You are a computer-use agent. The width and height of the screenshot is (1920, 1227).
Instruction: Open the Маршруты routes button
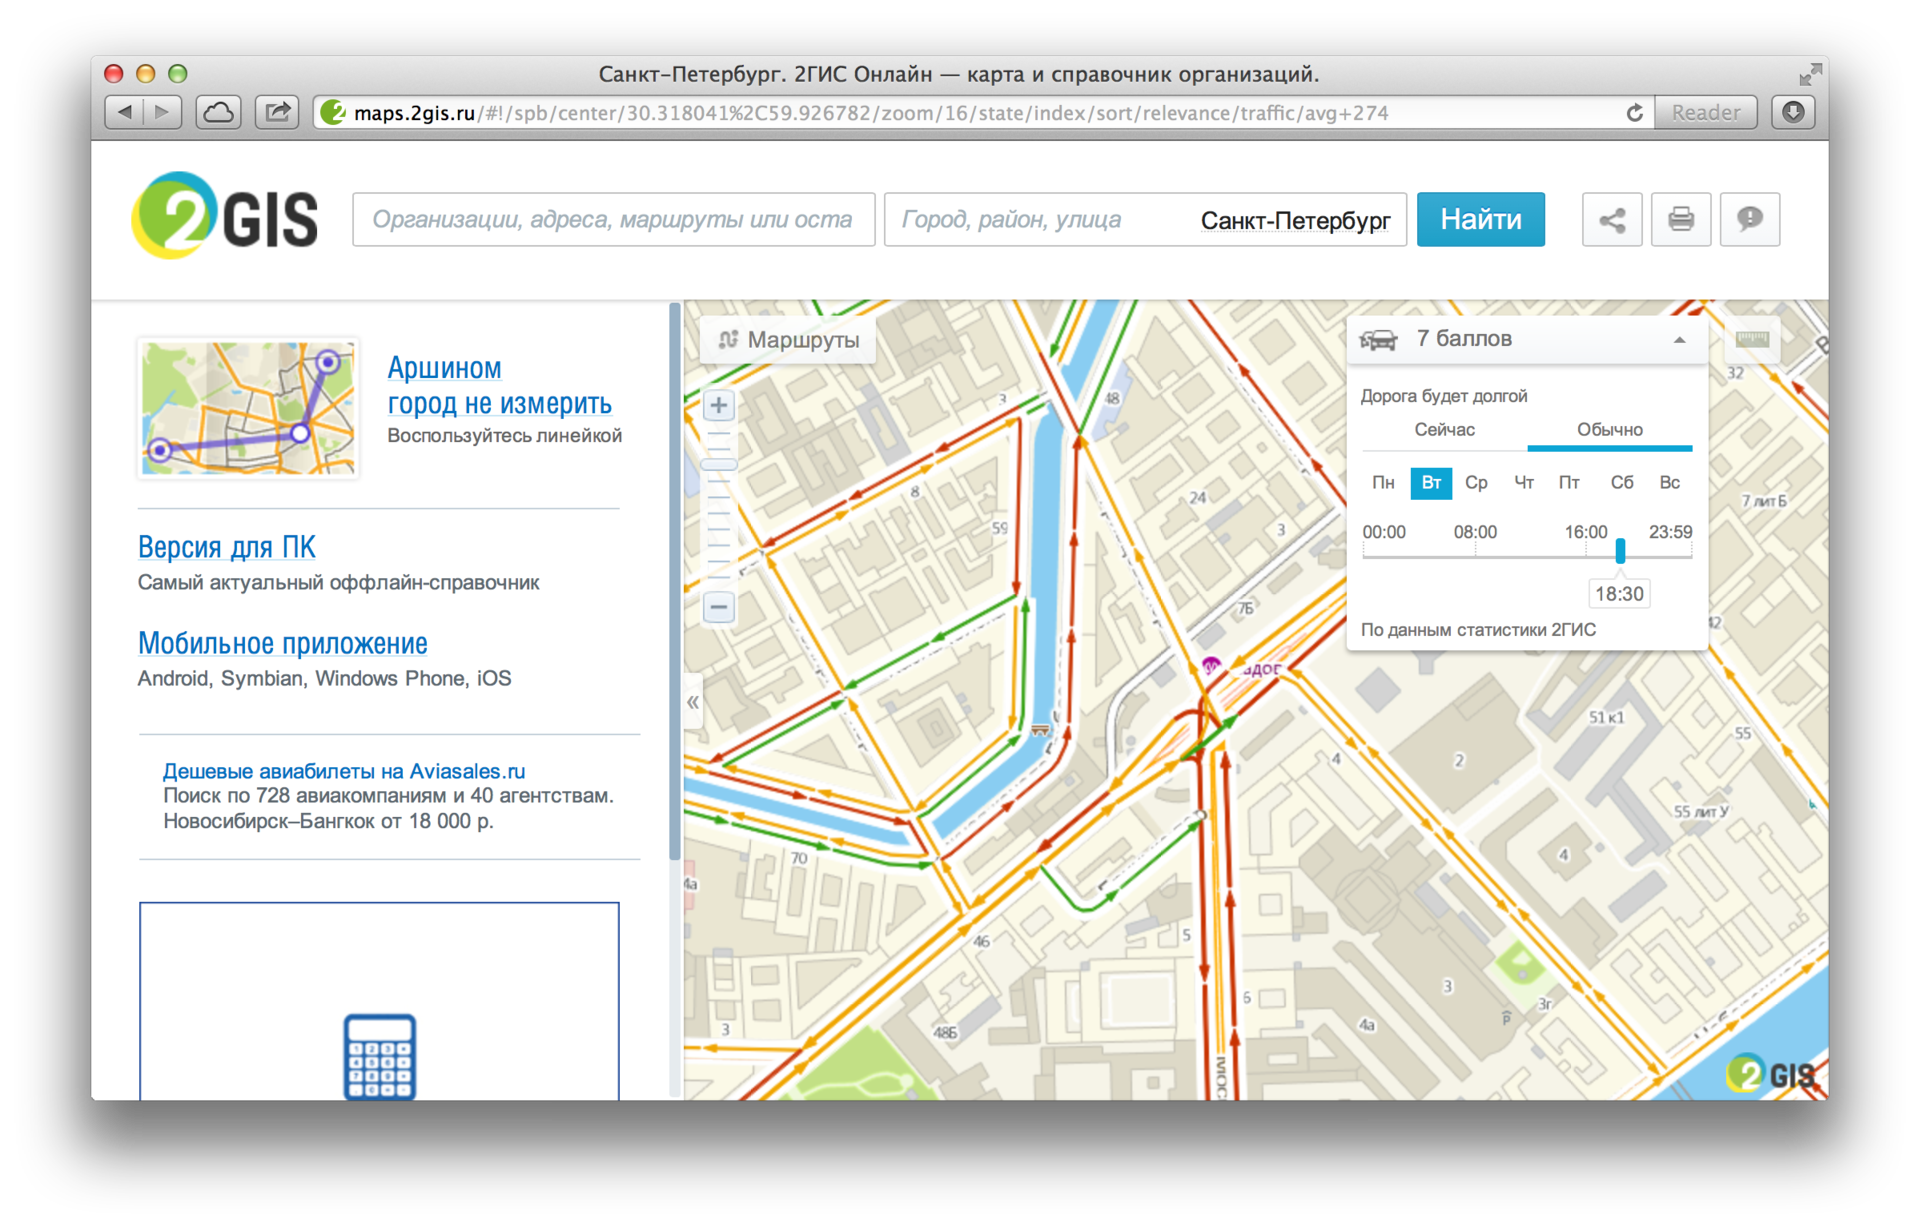coord(789,340)
